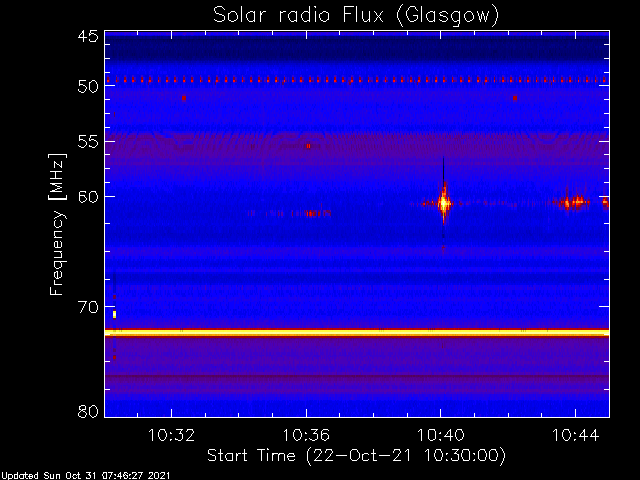Click the 'Start Time (22-Oct-21 10:30:00)' label
The height and width of the screenshot is (480, 640).
(x=356, y=456)
